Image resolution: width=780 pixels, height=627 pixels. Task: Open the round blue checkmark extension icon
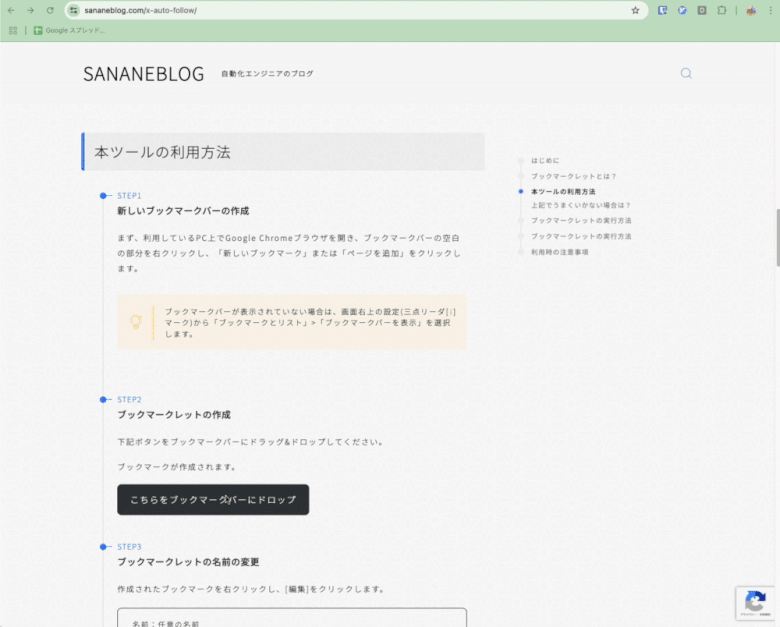point(682,10)
